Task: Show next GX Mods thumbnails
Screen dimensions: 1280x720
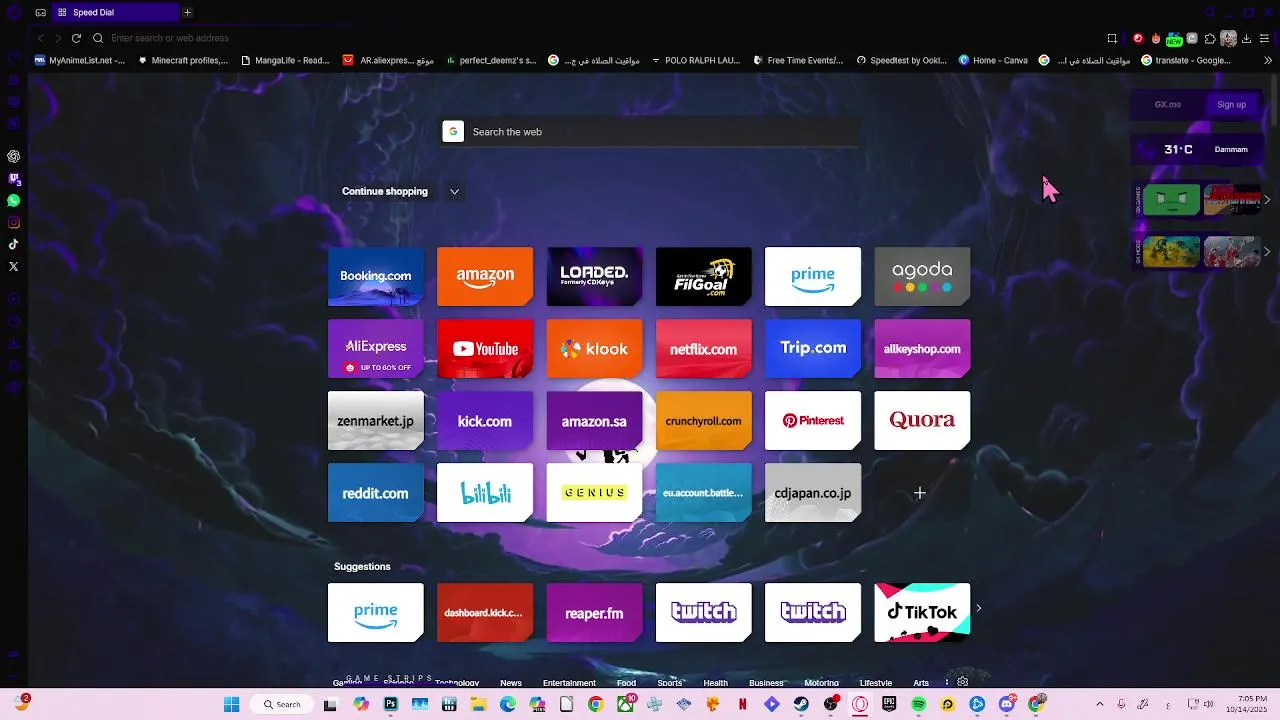Action: [1267, 251]
